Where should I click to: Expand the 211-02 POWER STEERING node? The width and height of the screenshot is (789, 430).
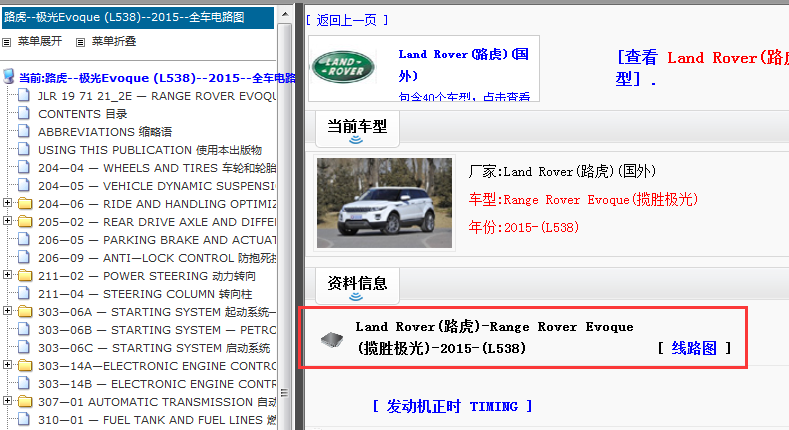pyautogui.click(x=7, y=275)
